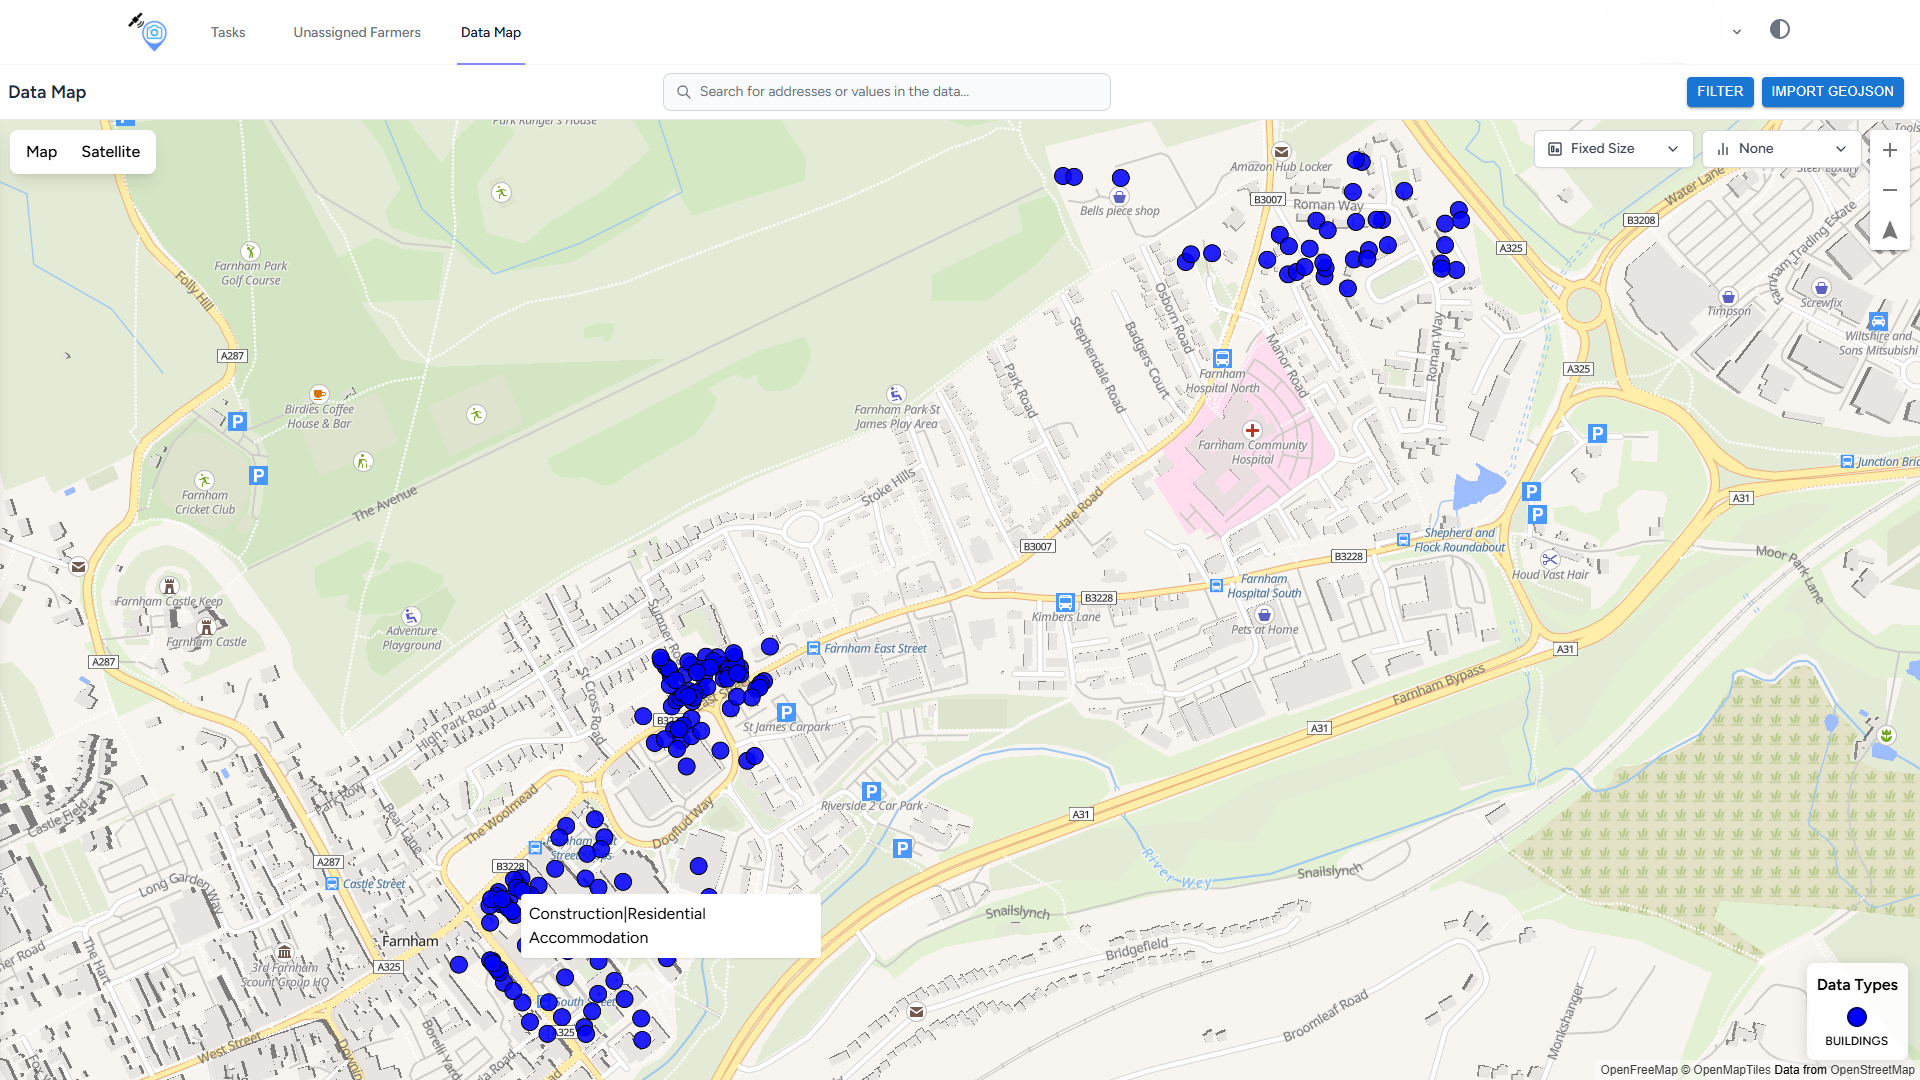Screen dimensions: 1920x1080
Task: Click the Farnham Hospital North bus stop icon
Action: pyautogui.click(x=1222, y=358)
